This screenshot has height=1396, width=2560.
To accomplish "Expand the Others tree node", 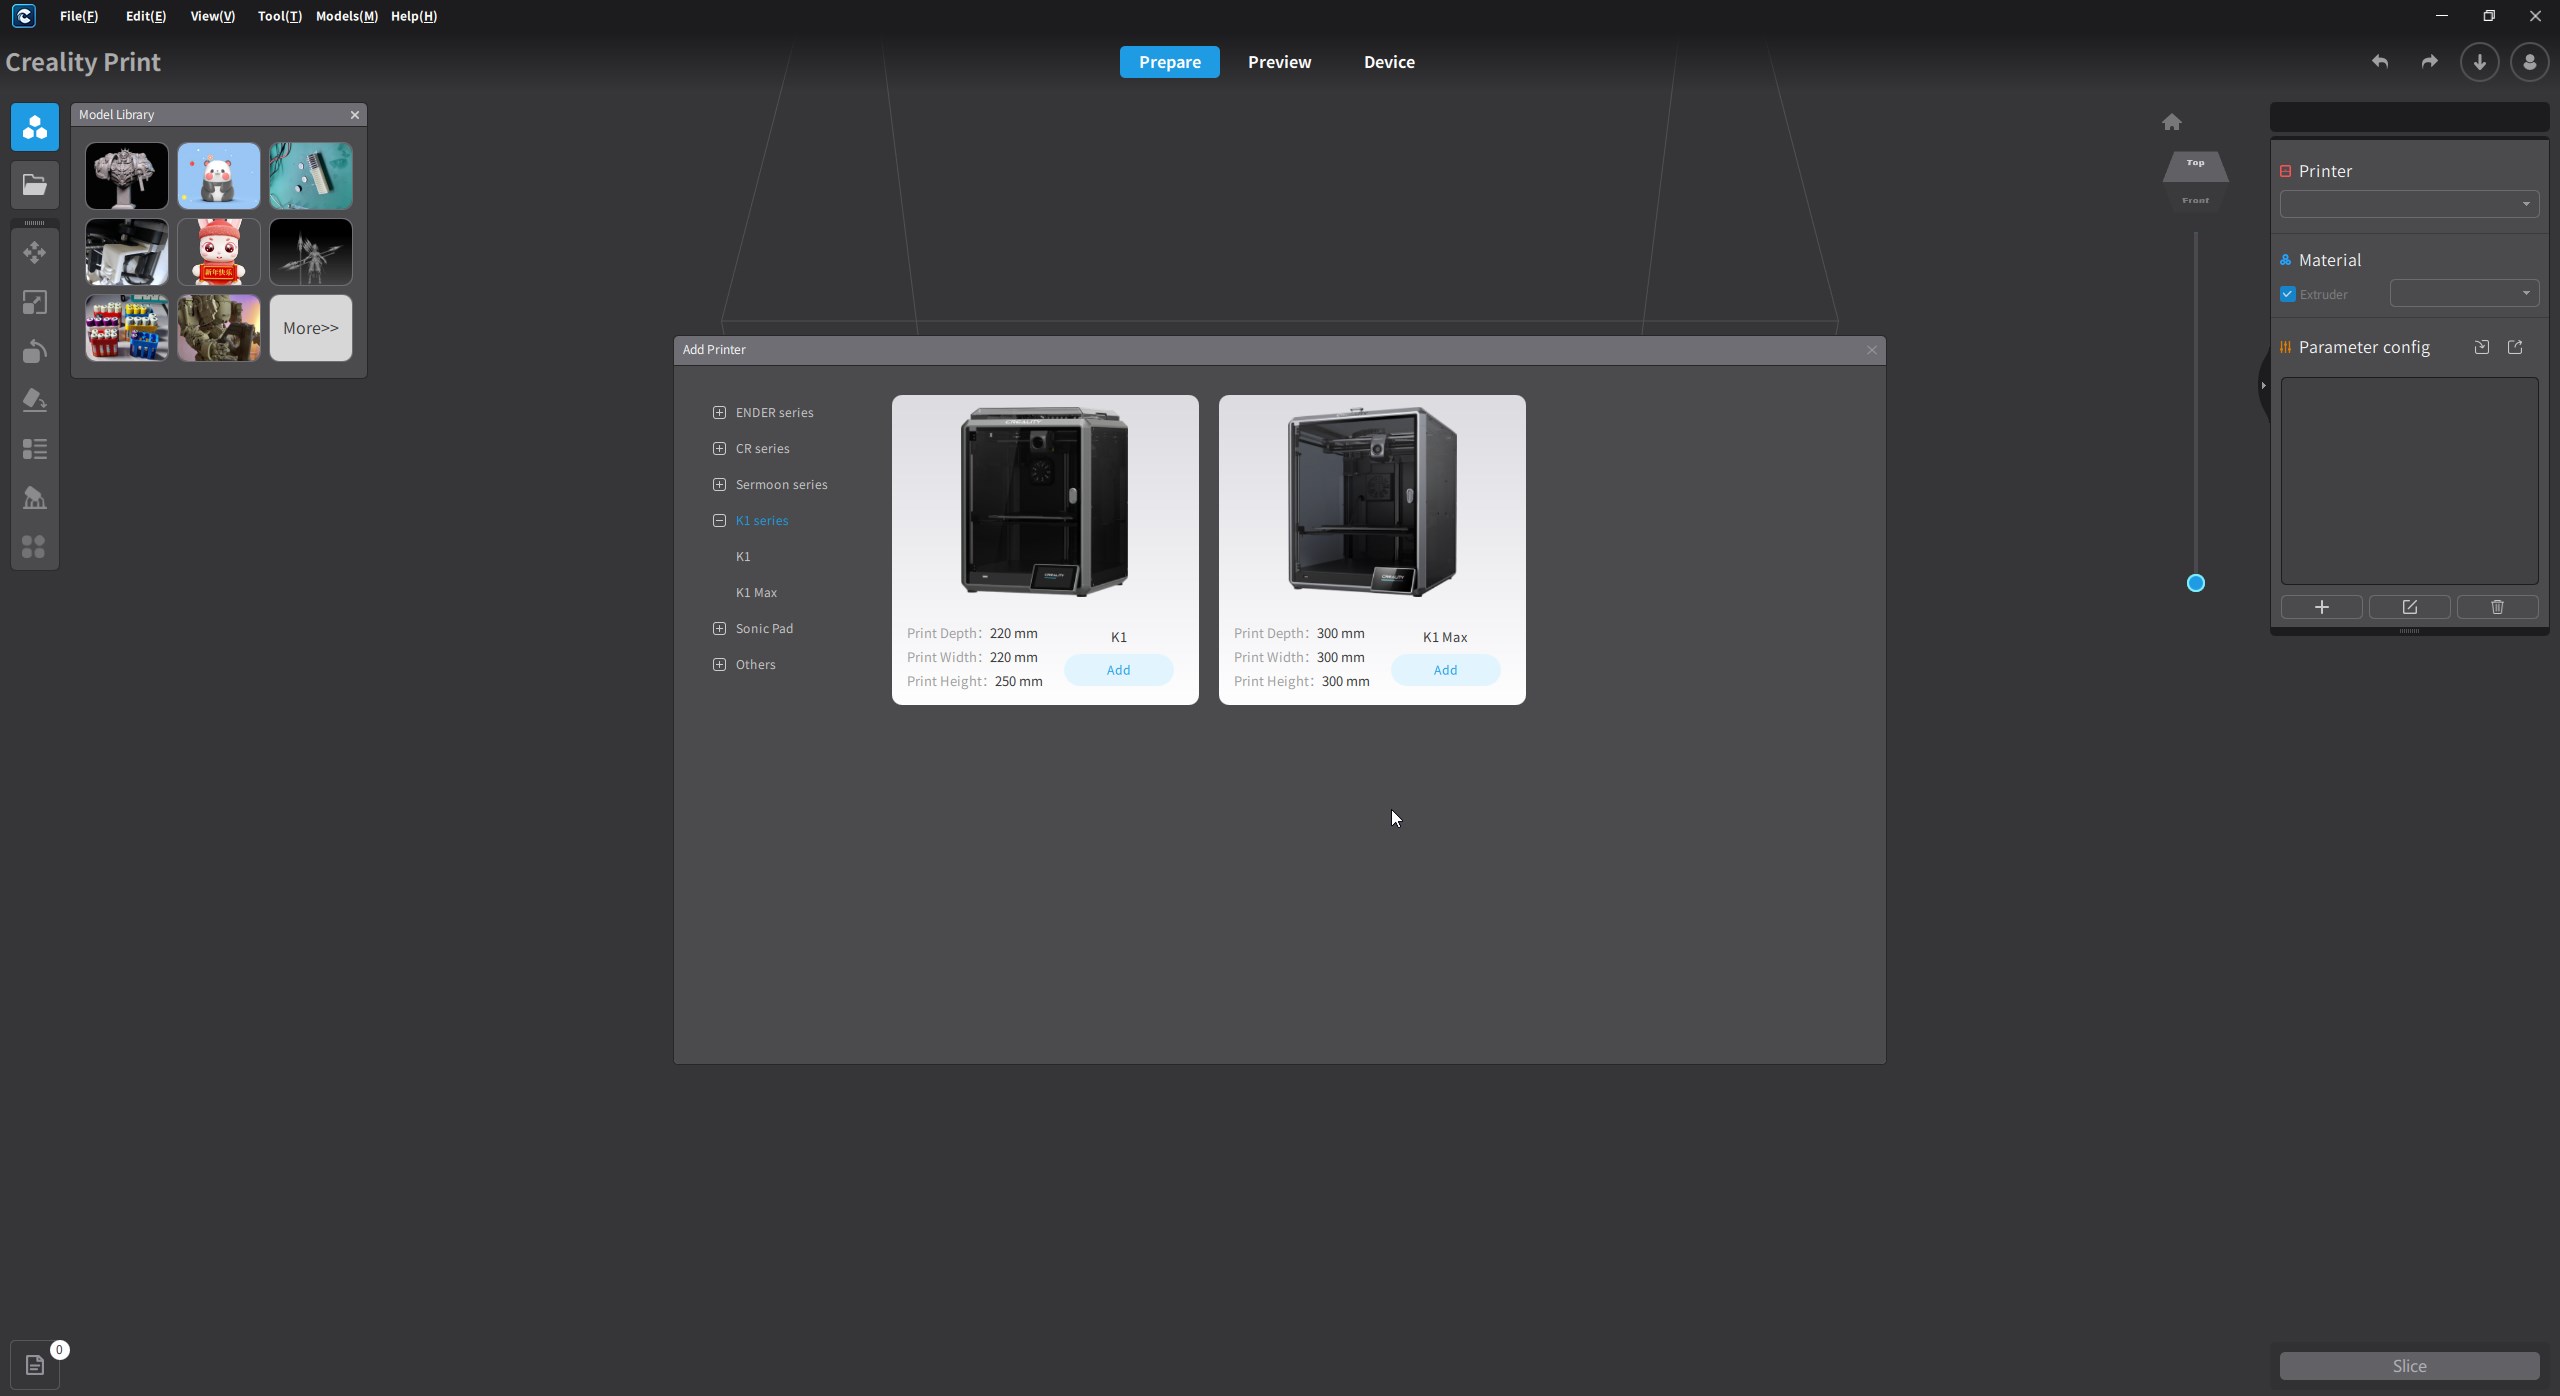I will (x=719, y=664).
